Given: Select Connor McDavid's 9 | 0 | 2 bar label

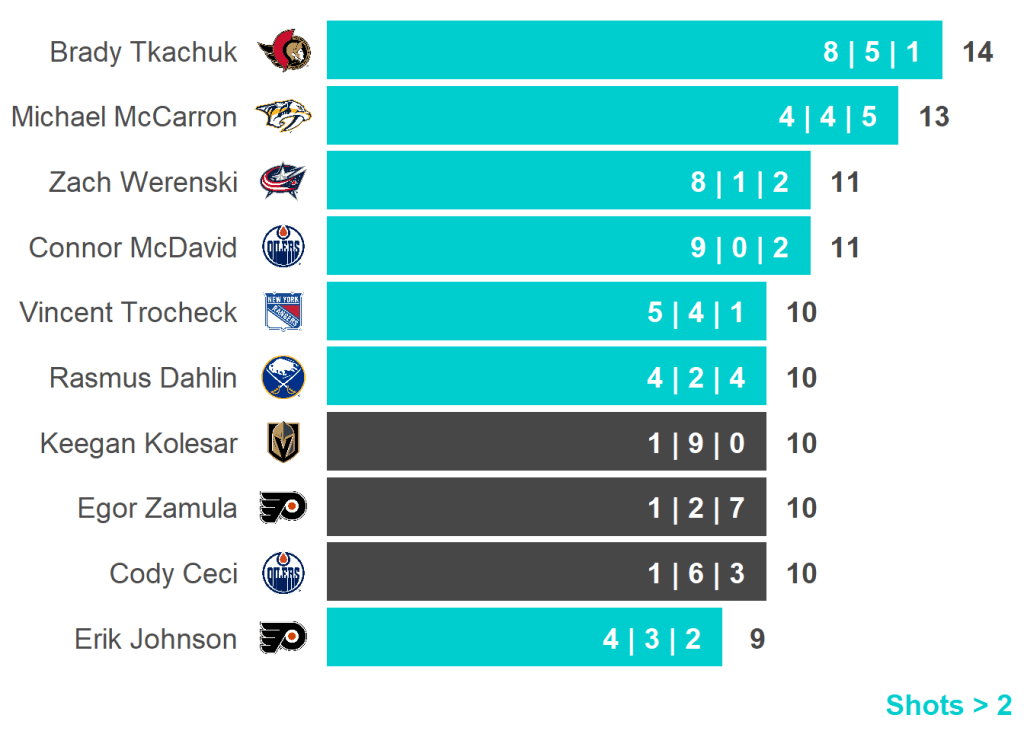Looking at the screenshot, I should coord(739,247).
